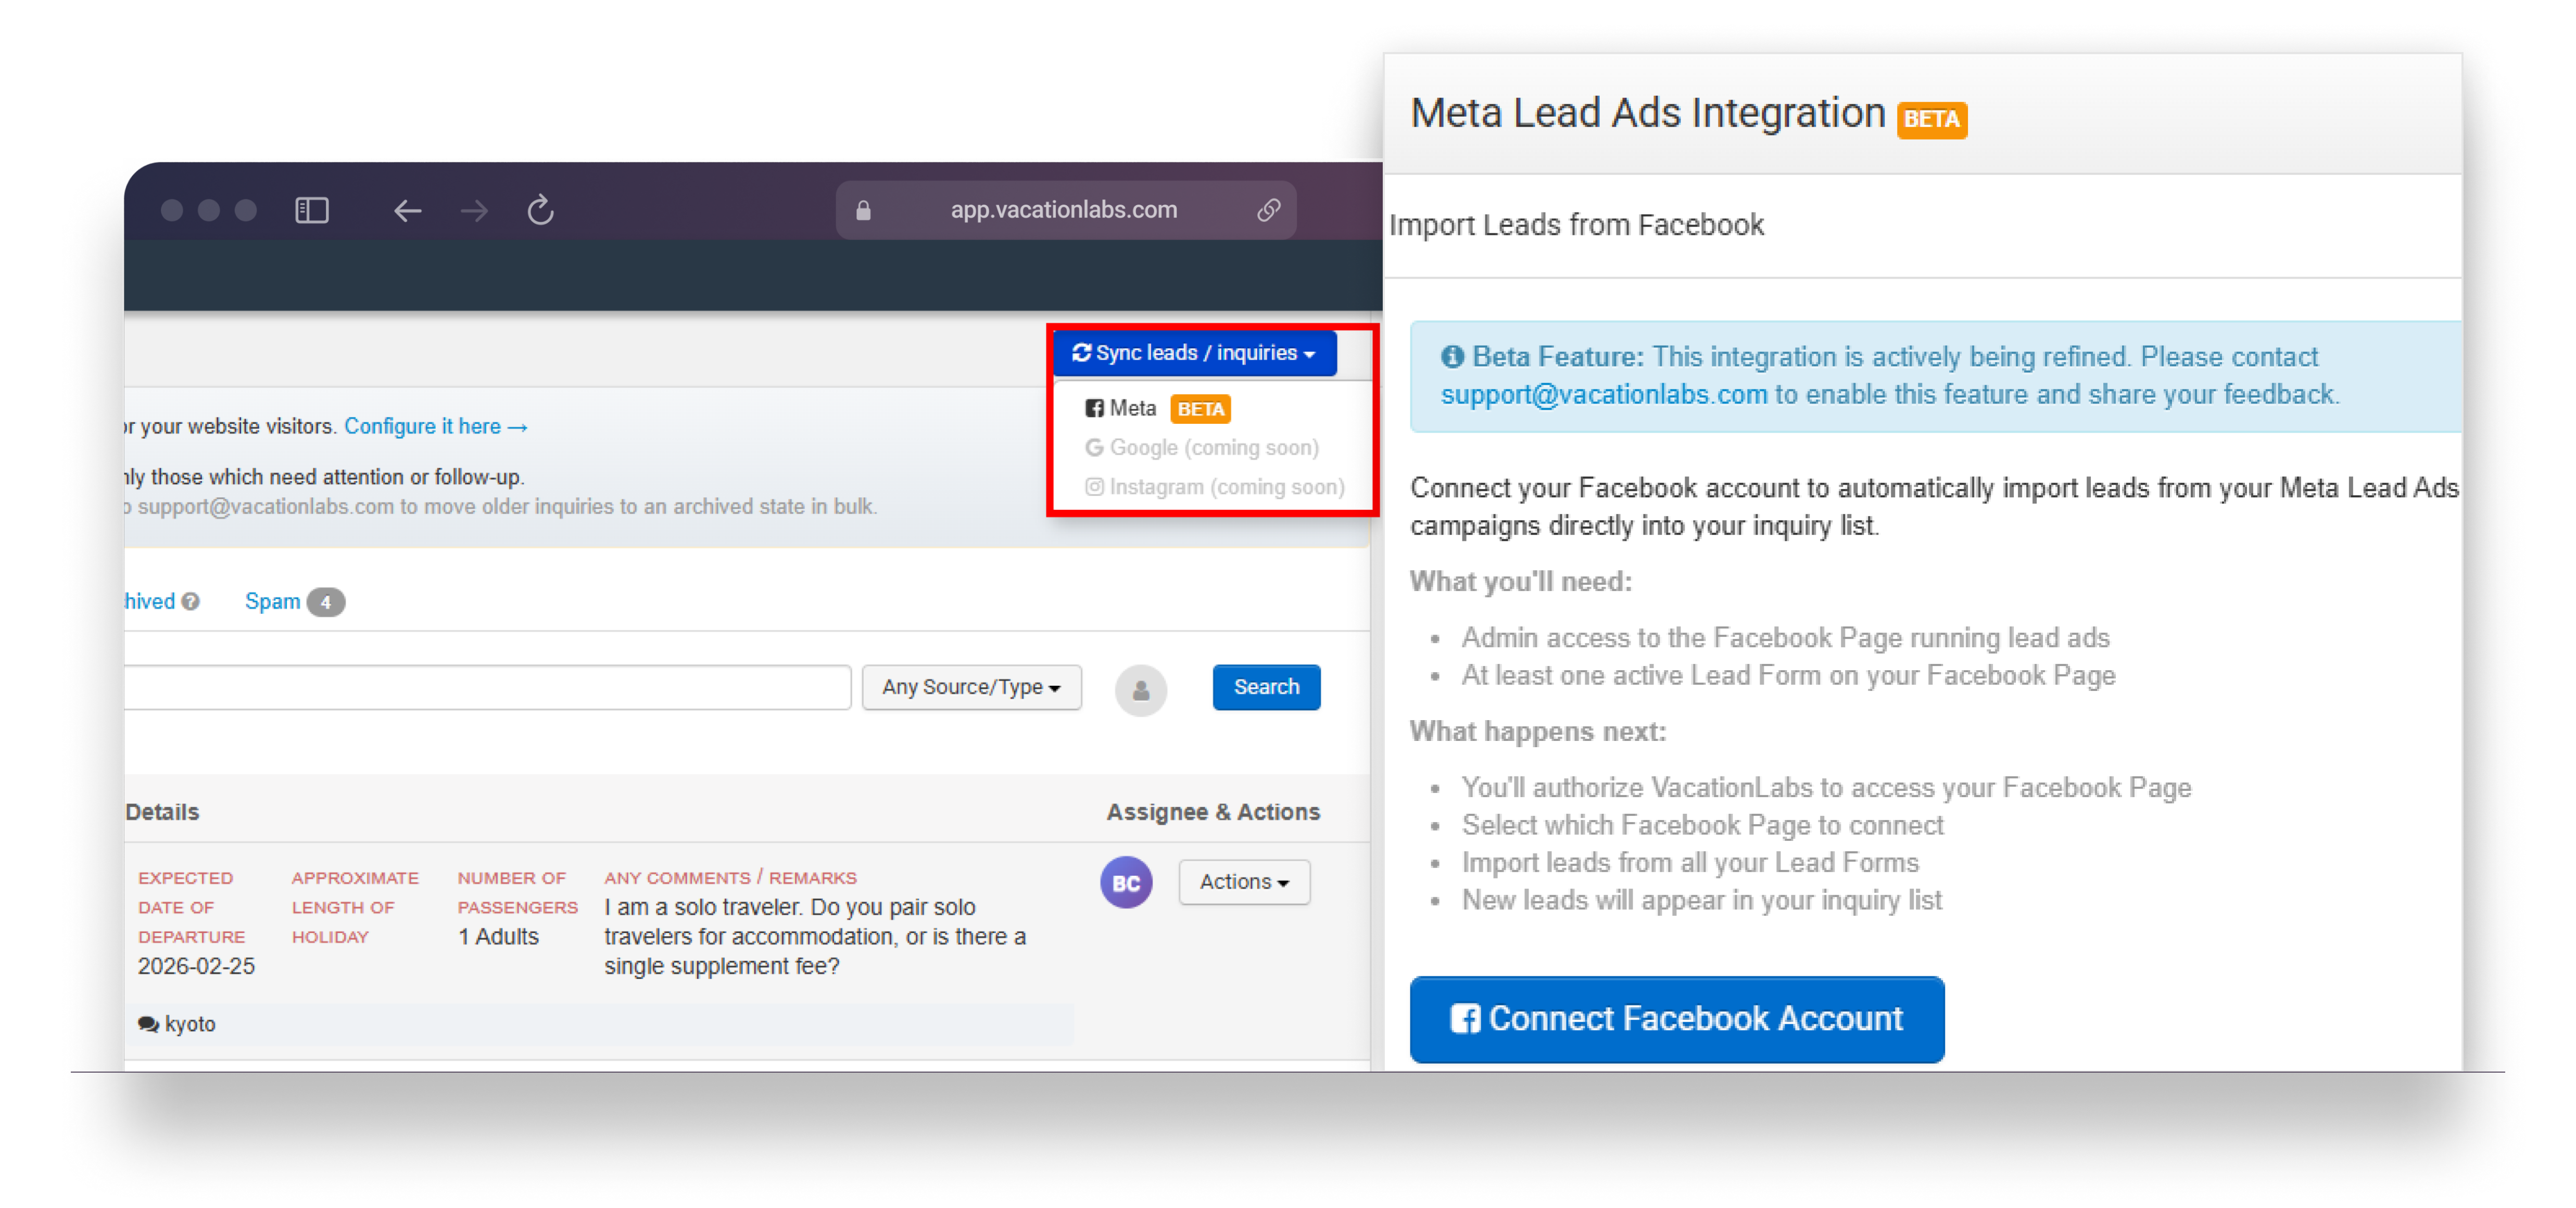Image resolution: width=2576 pixels, height=1208 pixels.
Task: Click the link icon in the address bar
Action: coord(1268,210)
